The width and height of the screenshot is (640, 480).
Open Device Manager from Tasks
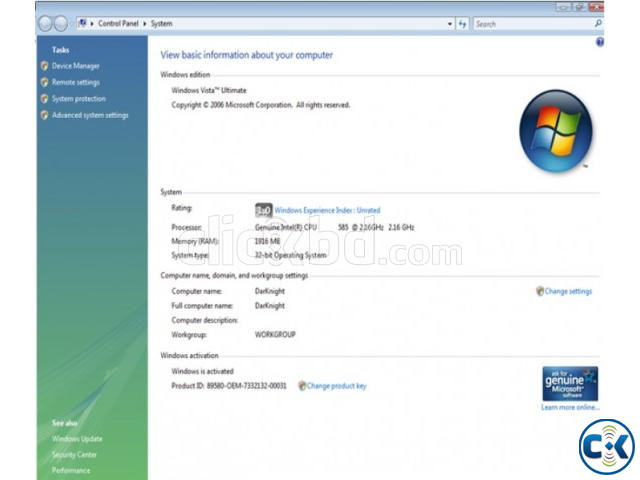click(x=76, y=66)
